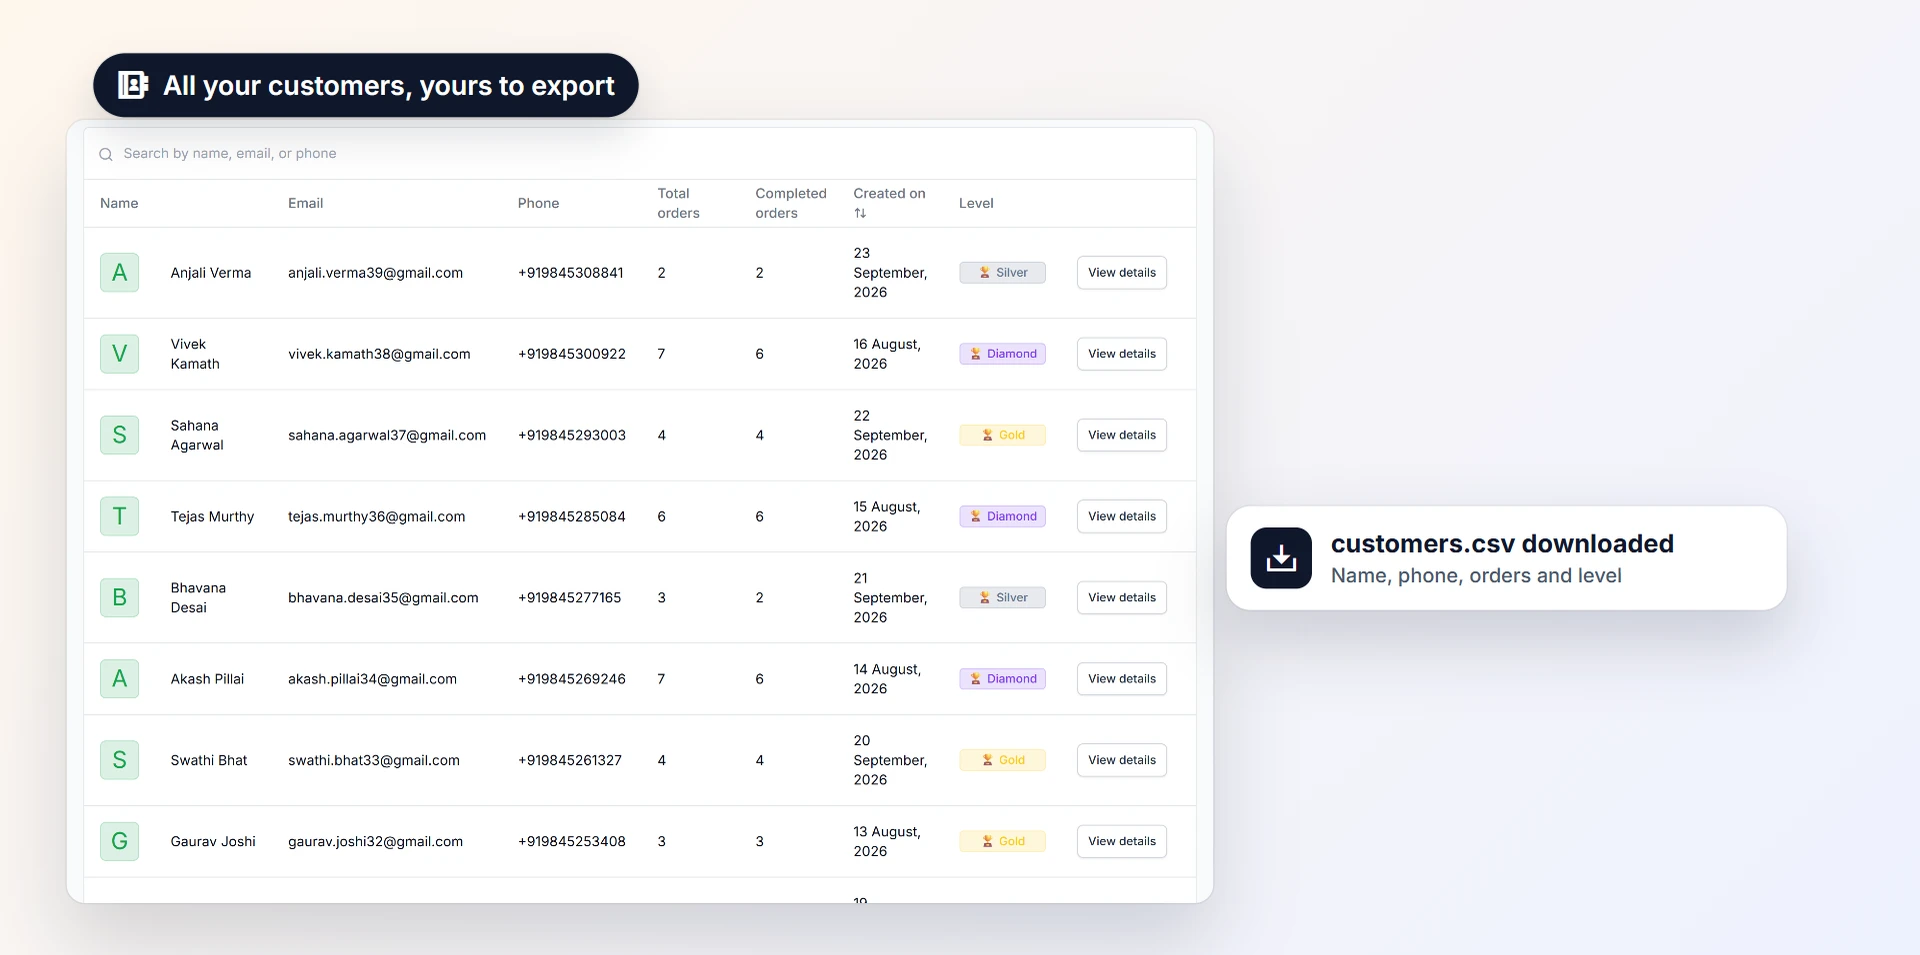Click the email gaurav.joshi32@gmail.com
Viewport: 1920px width, 955px height.
[375, 842]
